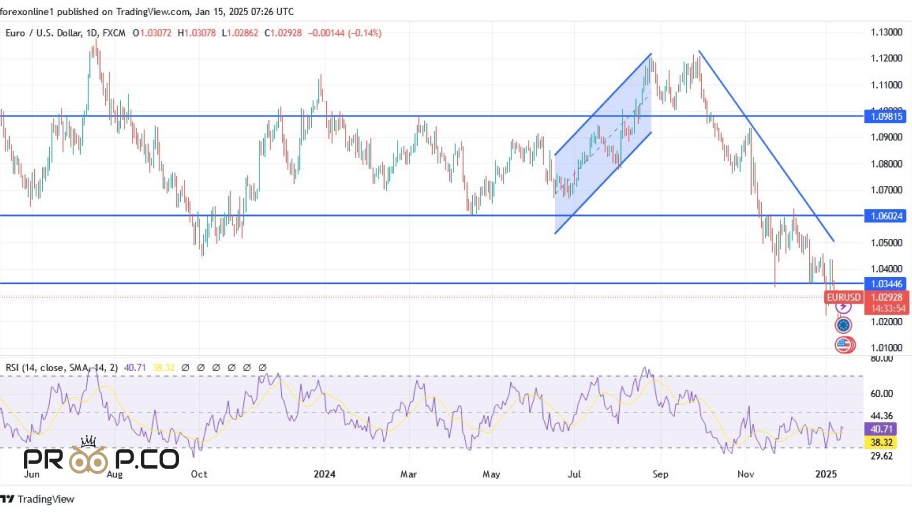
Task: Click the 1.05000 price axis label
Action: tap(886, 243)
